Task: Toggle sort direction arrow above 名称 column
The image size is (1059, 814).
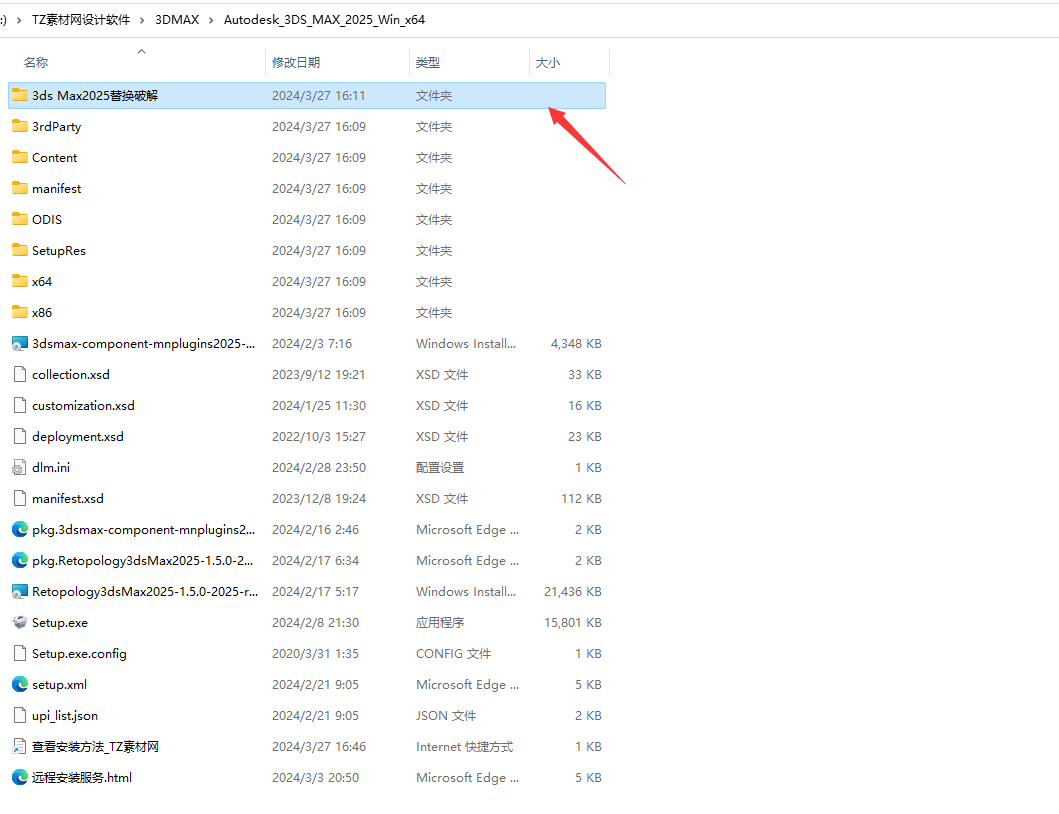Action: (141, 51)
